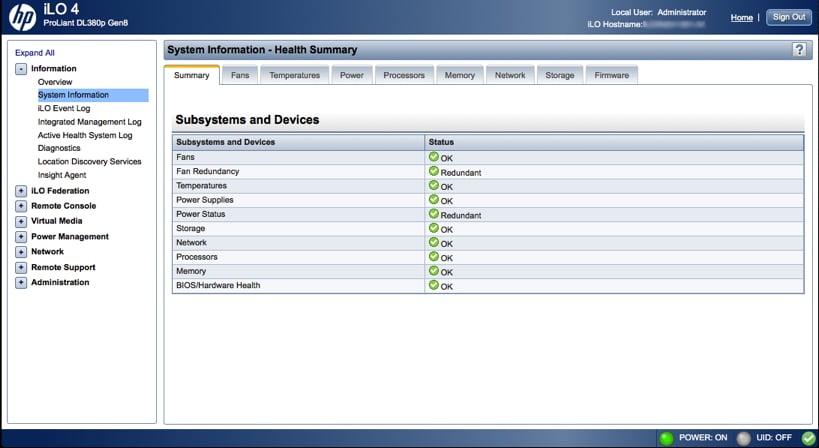Click the Status column header
The image size is (819, 448).
coord(614,142)
